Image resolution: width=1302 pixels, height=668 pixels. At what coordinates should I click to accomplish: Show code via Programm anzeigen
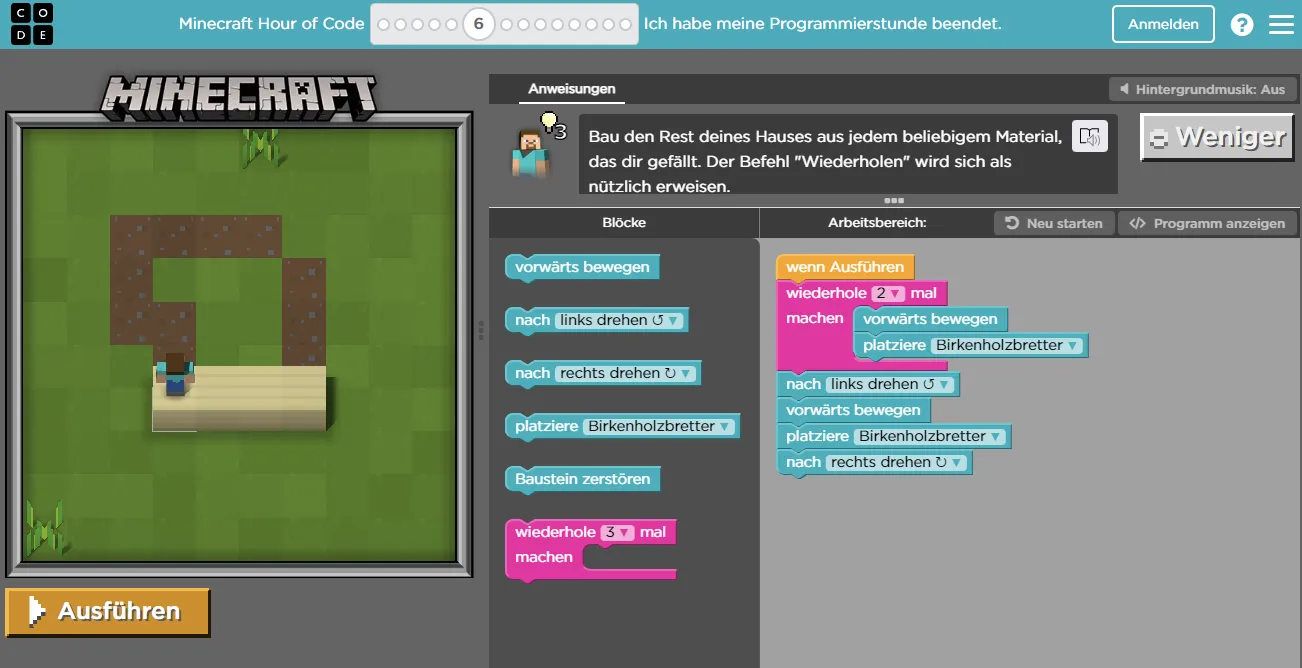[x=1207, y=223]
